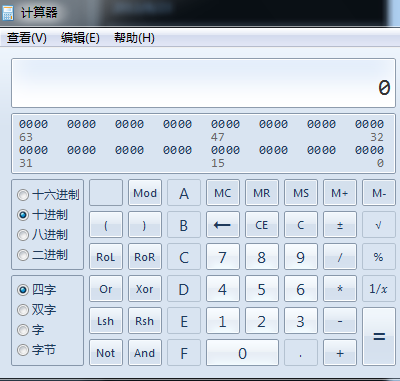The image size is (400, 381).
Task: Click the multiply asterisk button
Action: coord(340,289)
